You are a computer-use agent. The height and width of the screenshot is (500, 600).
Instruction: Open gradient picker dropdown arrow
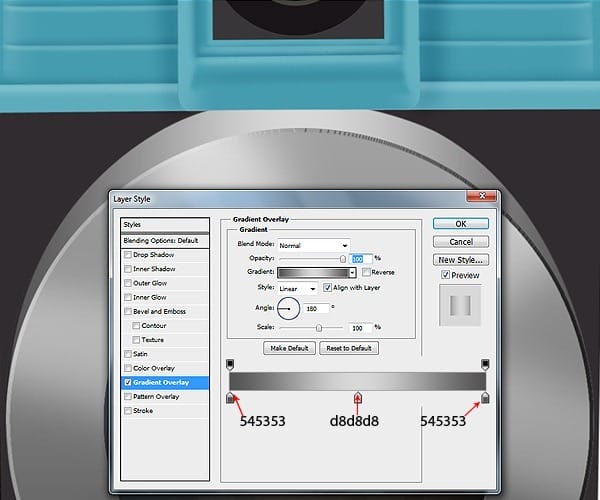pos(352,272)
